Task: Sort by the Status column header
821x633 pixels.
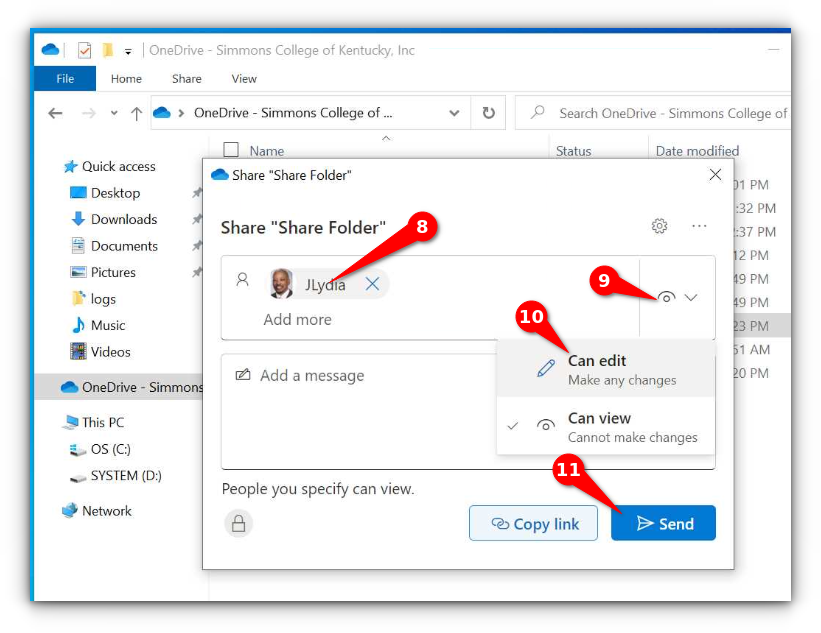Action: pyautogui.click(x=573, y=151)
